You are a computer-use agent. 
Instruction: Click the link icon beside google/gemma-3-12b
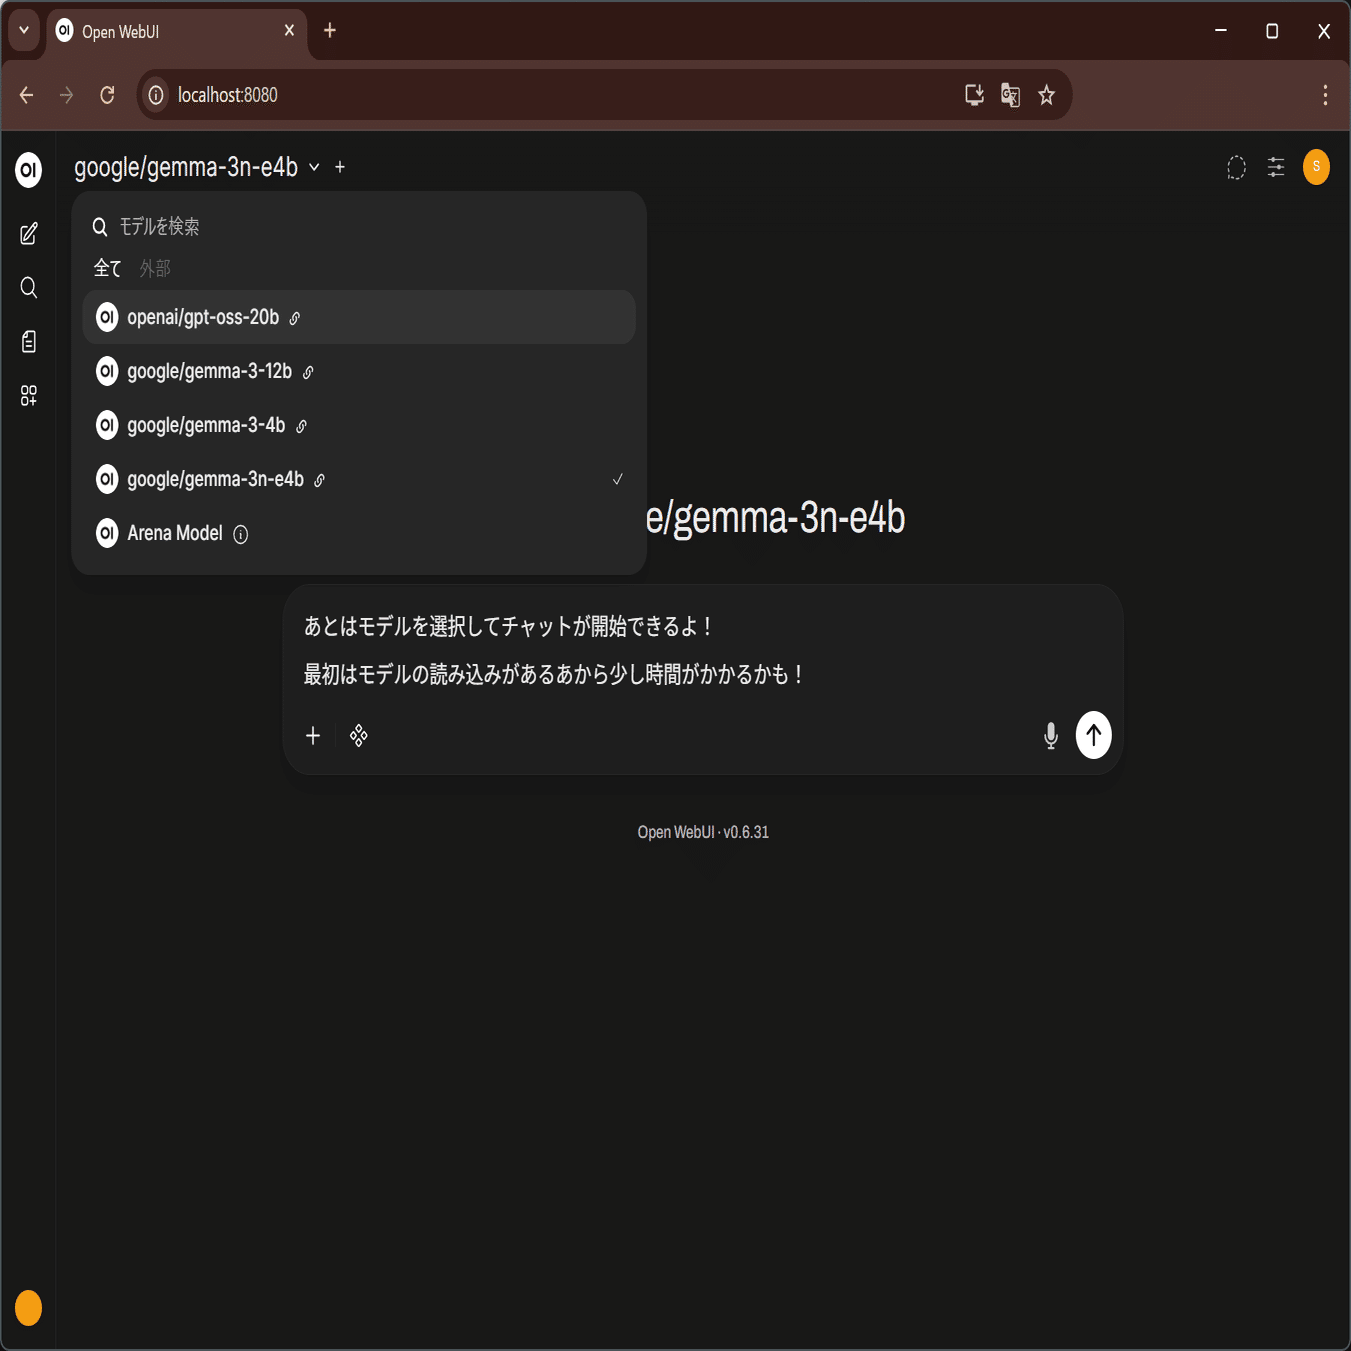(x=308, y=373)
